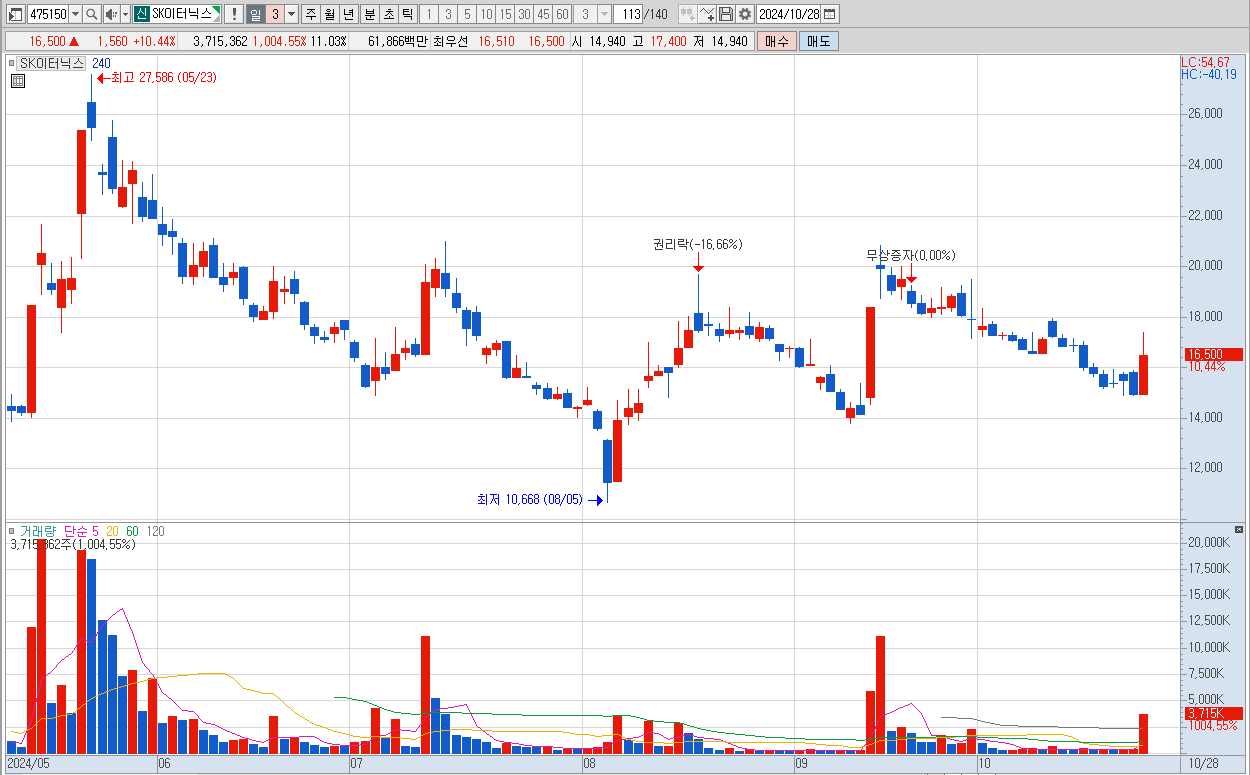The height and width of the screenshot is (775, 1250).
Task: Click the red up triangle beside 16,500
Action: [74, 41]
